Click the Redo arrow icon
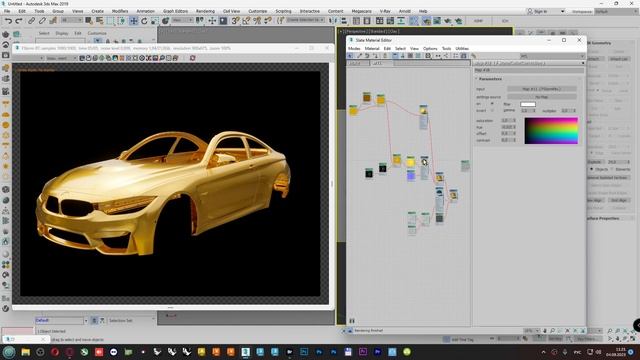This screenshot has height=360, width=640. pyautogui.click(x=19, y=21)
